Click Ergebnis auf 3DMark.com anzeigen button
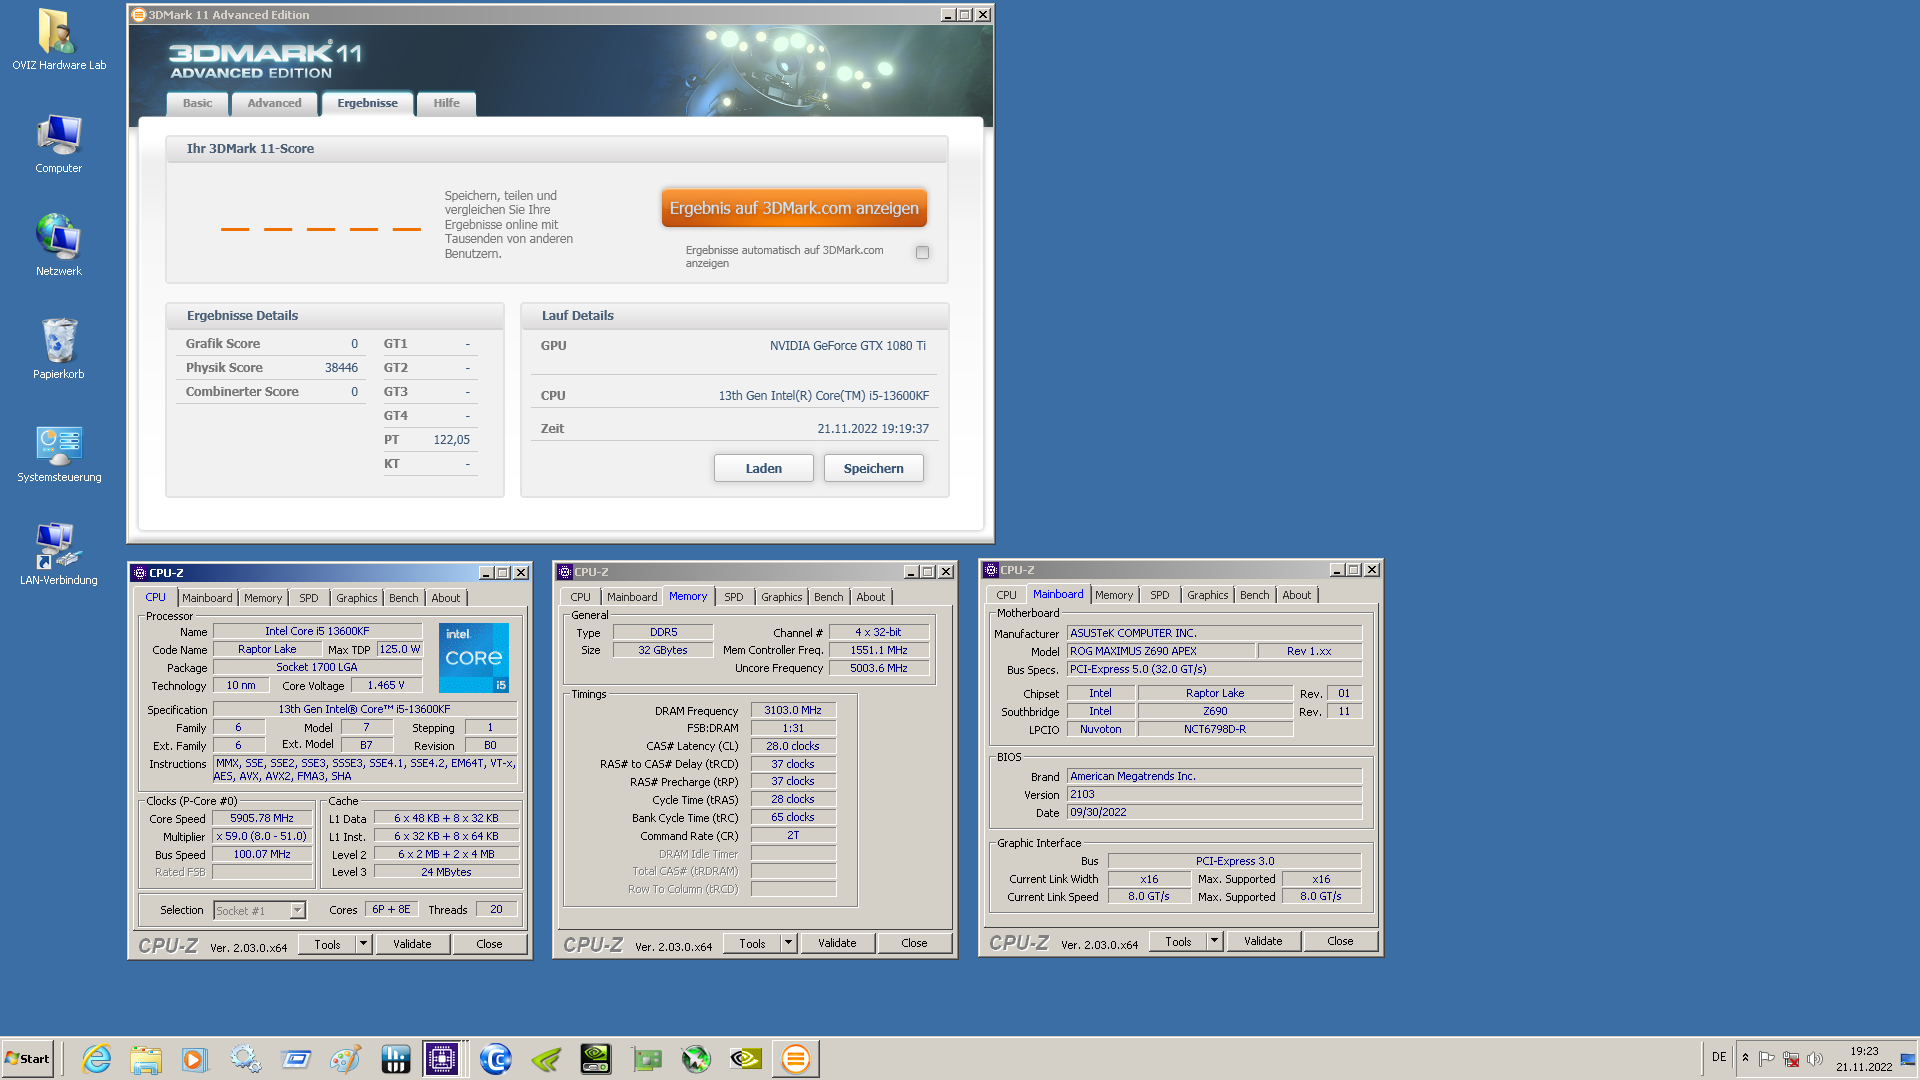 point(794,208)
